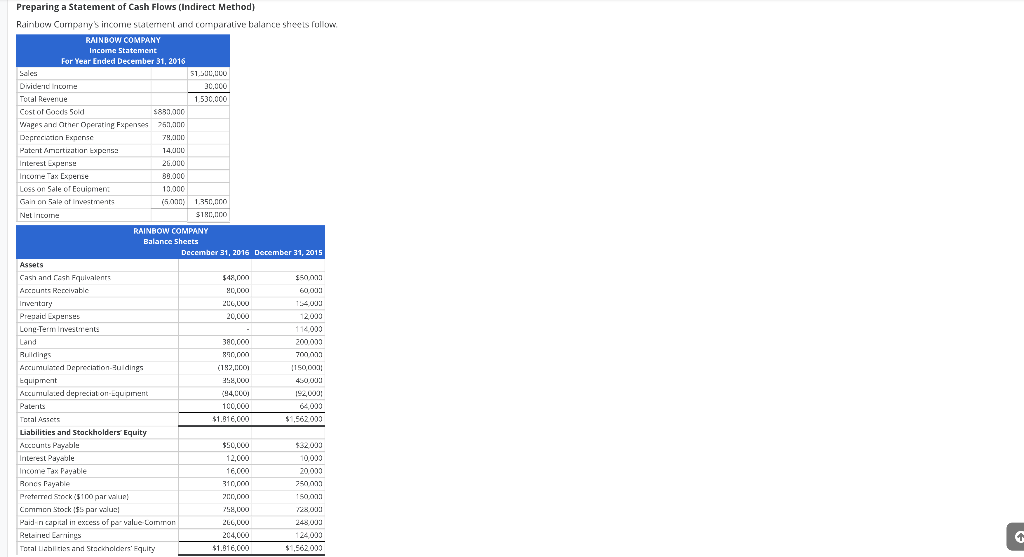The width and height of the screenshot is (1024, 557).
Task: Click the 'Accounts Receivable' row label
Action: click(54, 291)
